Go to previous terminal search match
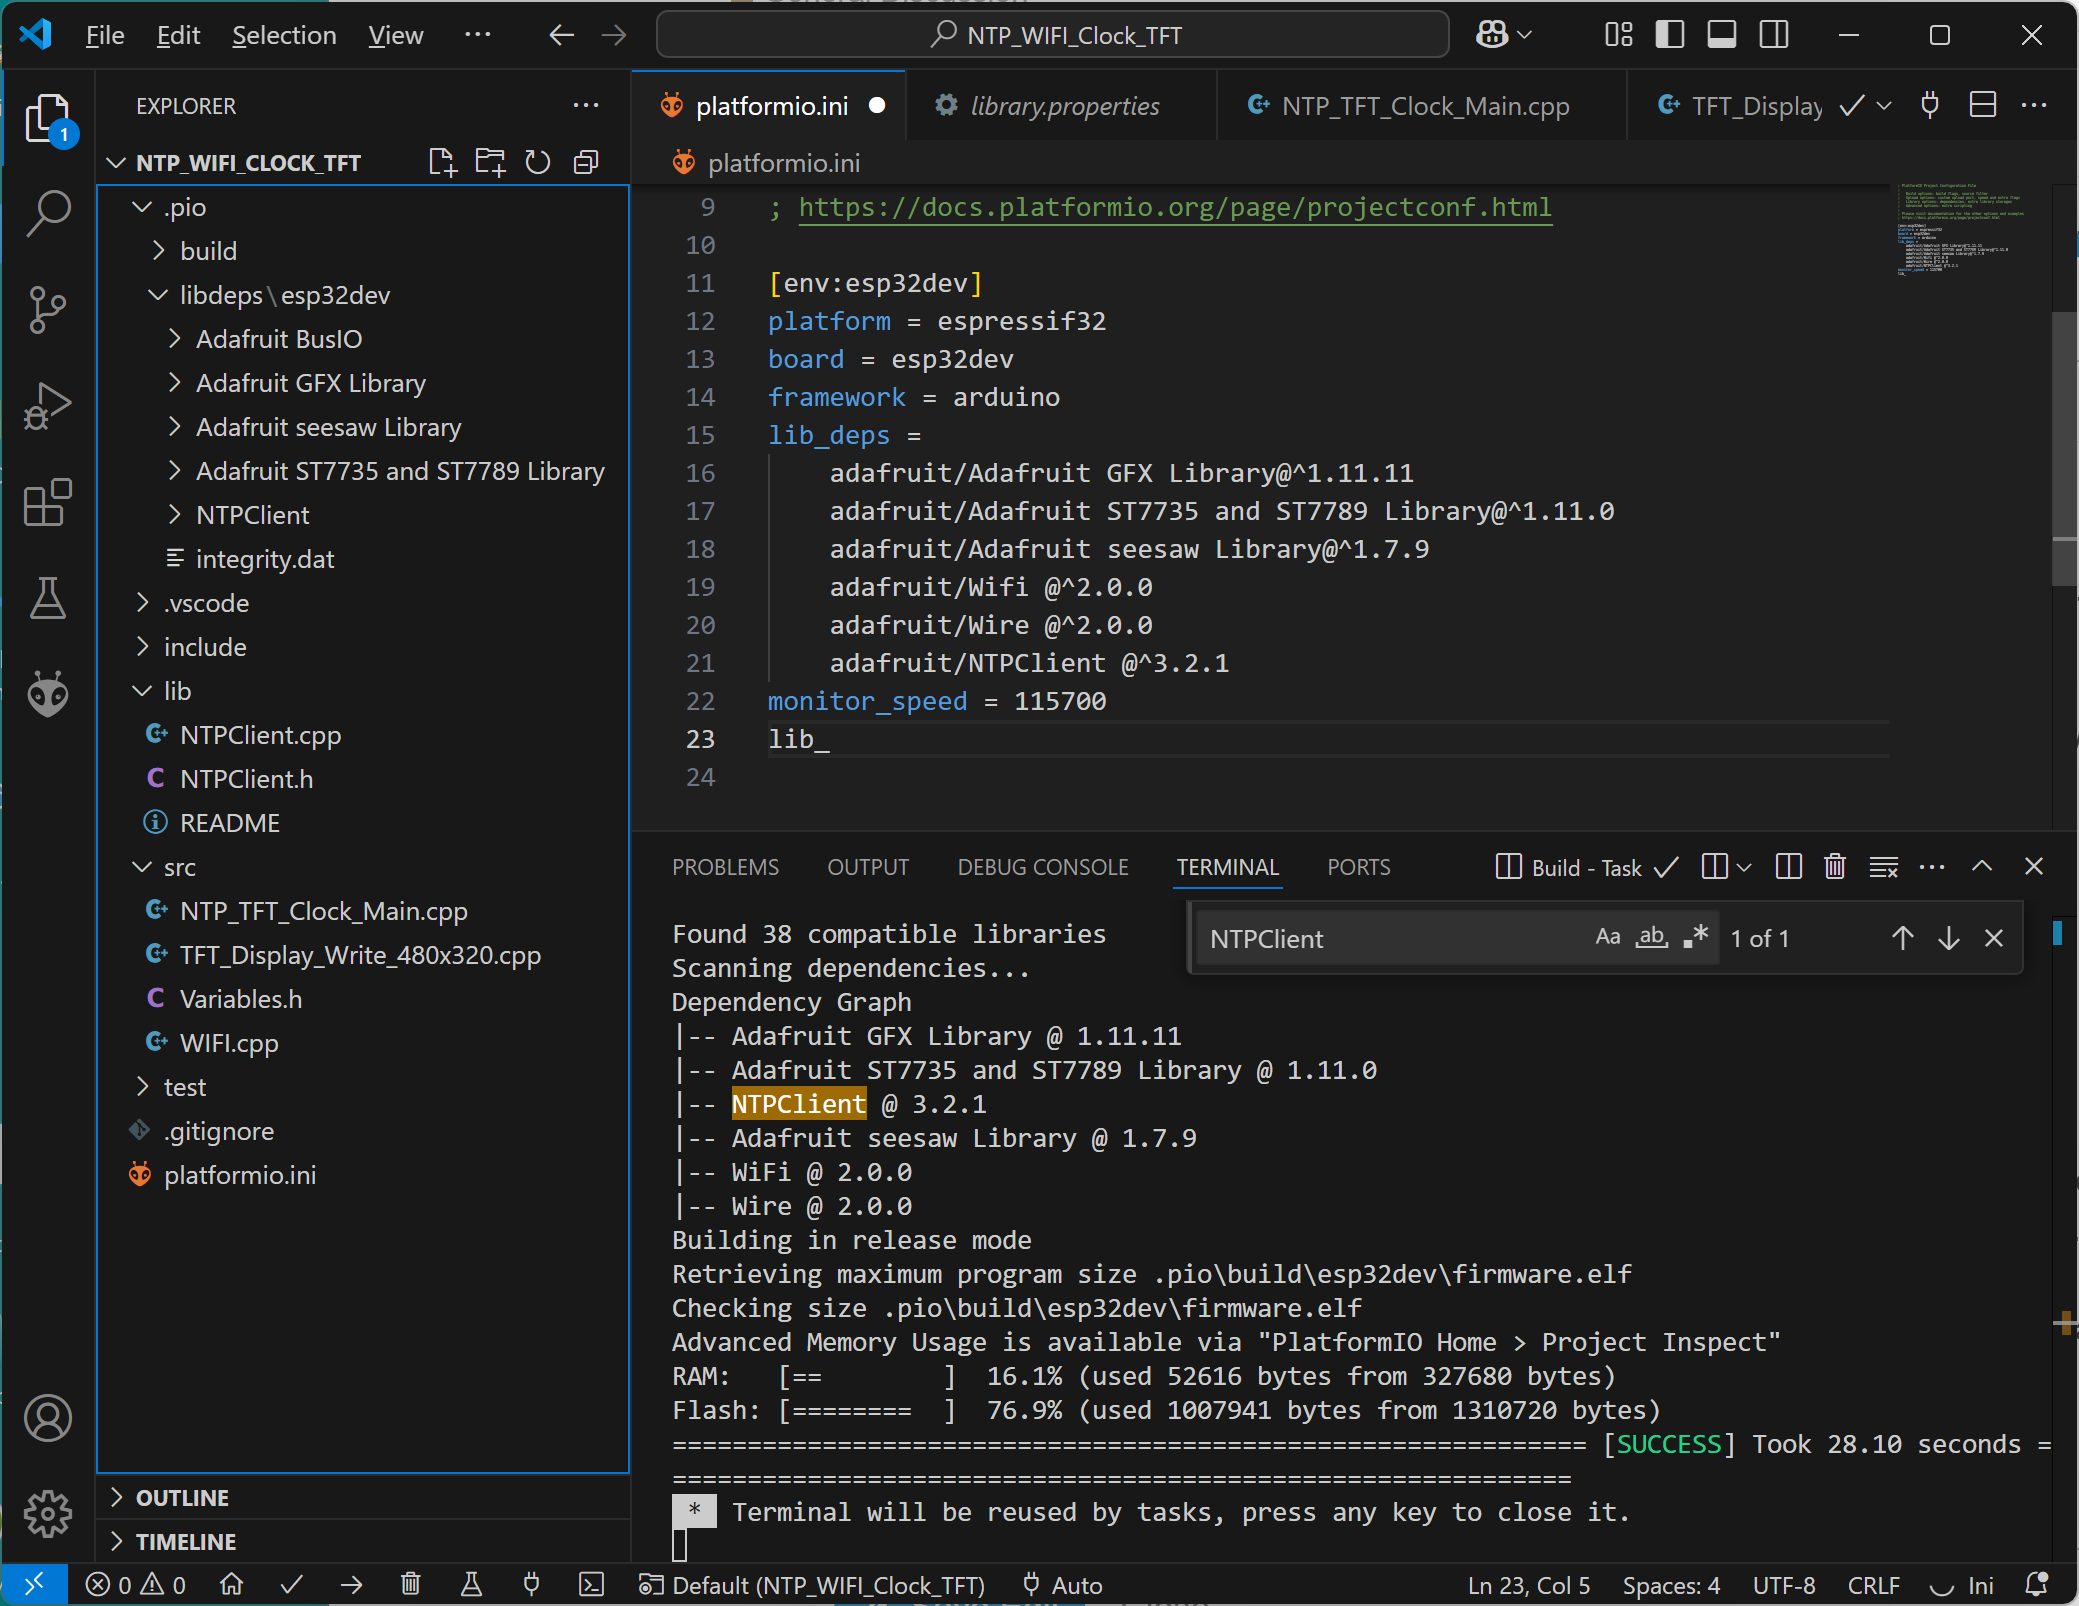The image size is (2079, 1606). [1903, 938]
